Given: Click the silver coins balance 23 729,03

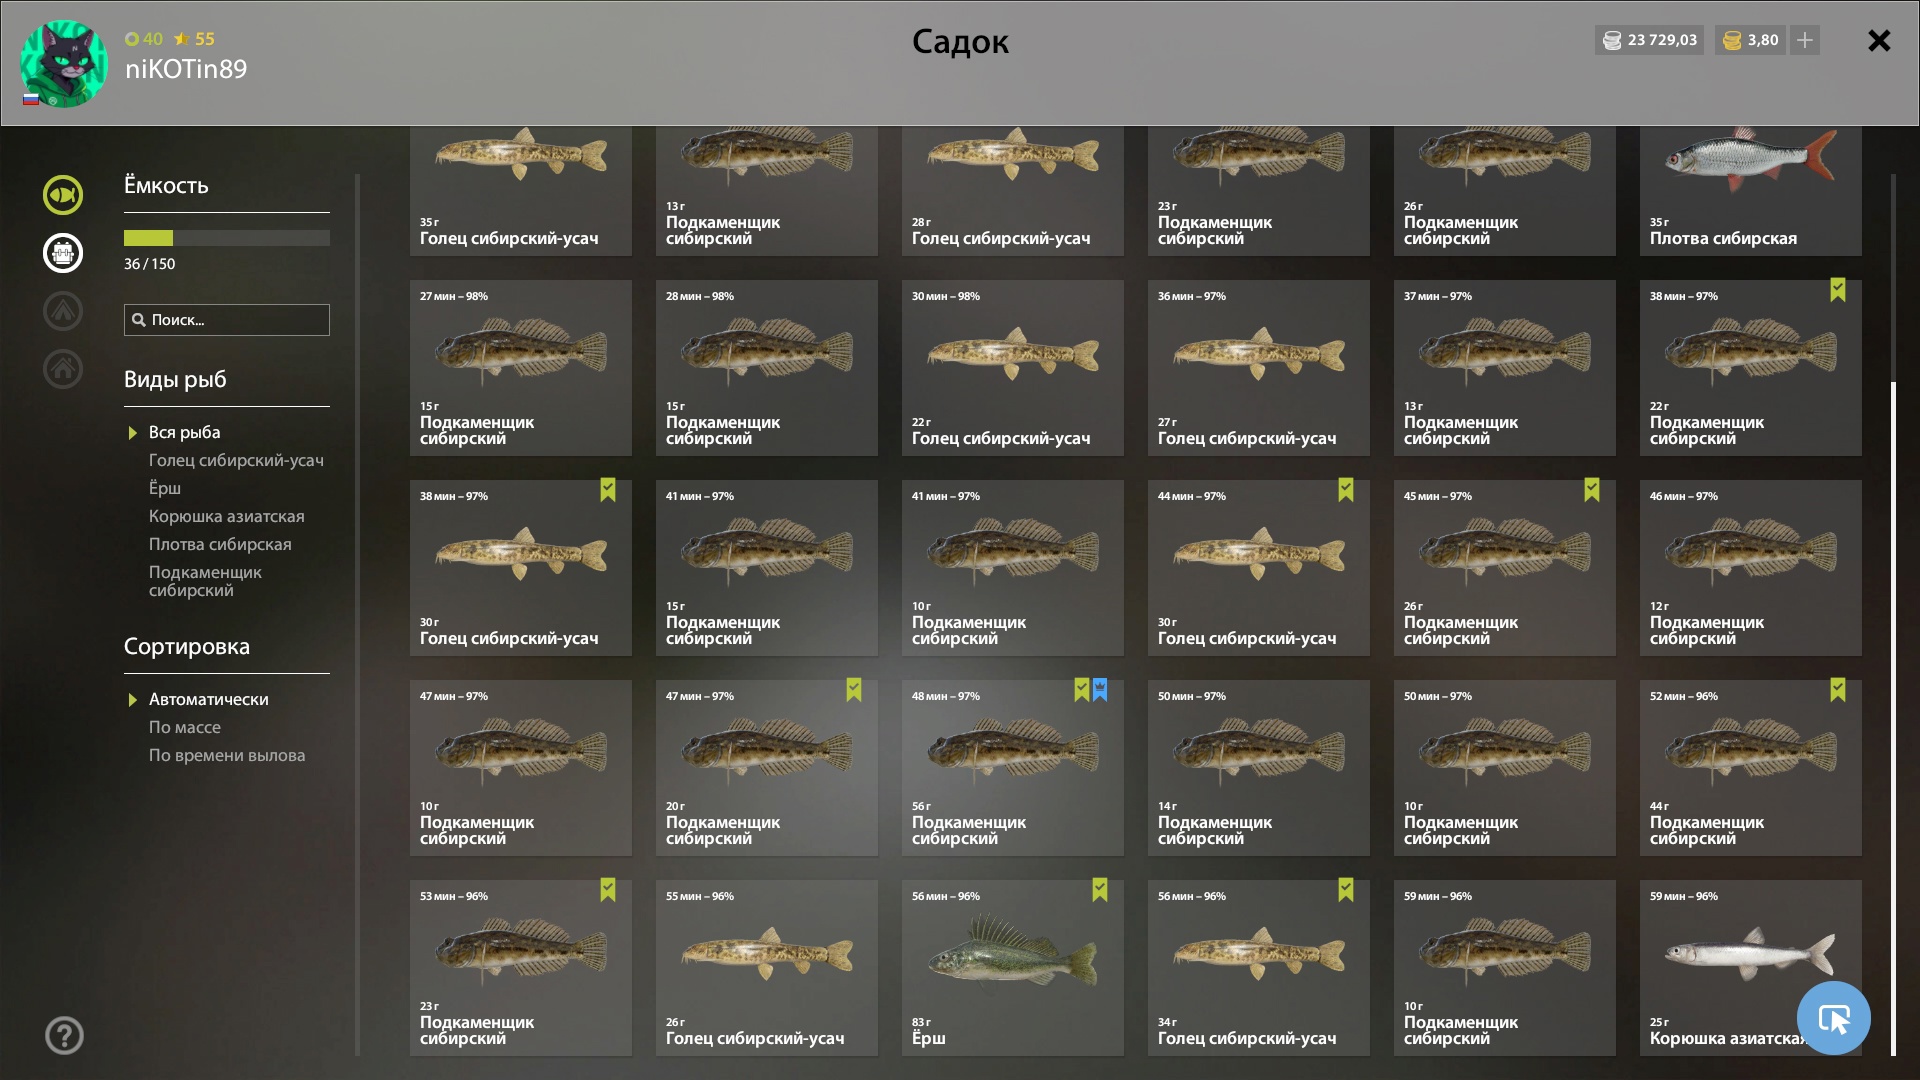Looking at the screenshot, I should point(1649,40).
